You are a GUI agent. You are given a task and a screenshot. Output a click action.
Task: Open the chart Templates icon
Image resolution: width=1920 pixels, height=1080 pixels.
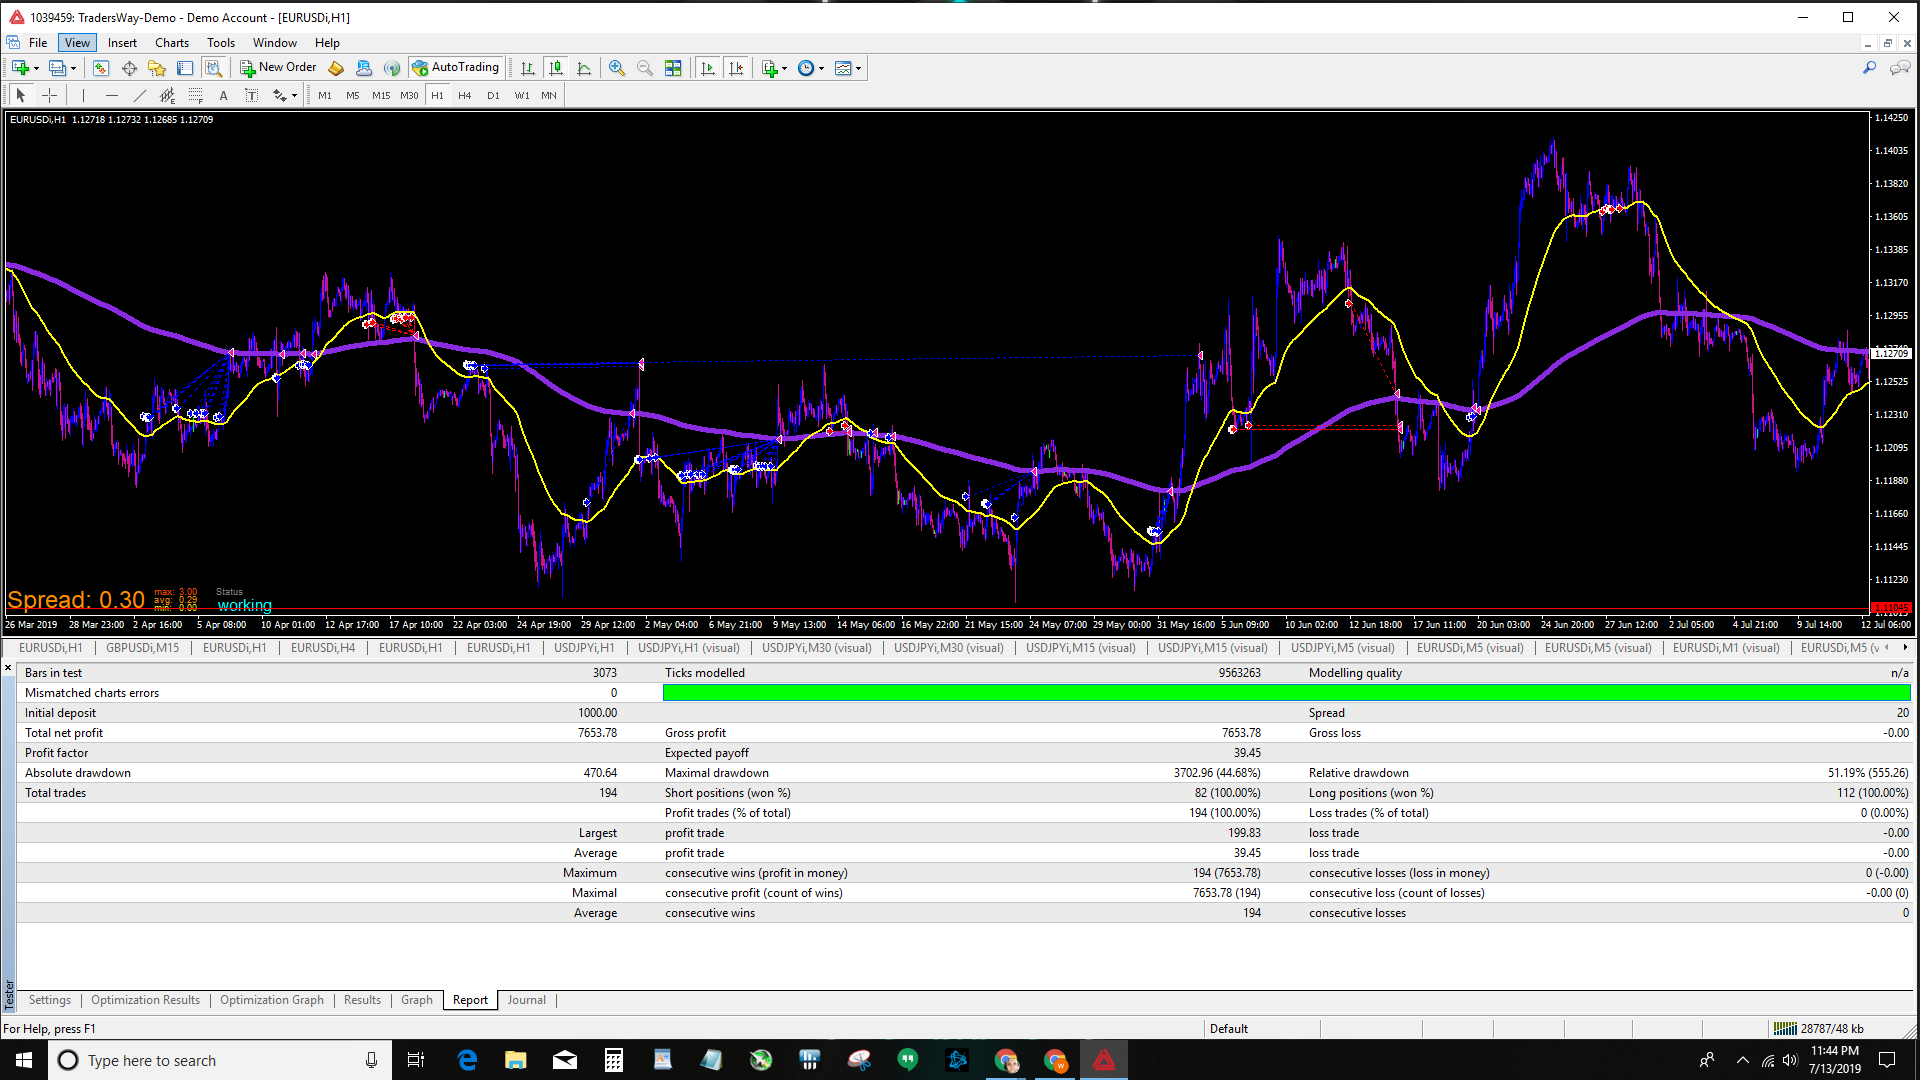pyautogui.click(x=843, y=68)
